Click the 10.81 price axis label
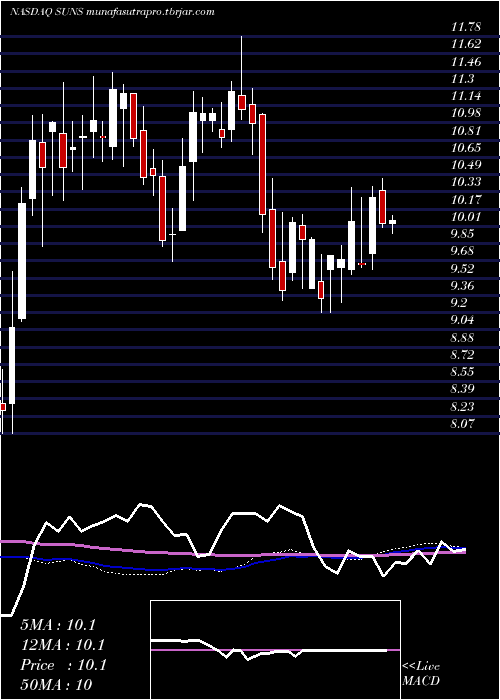The width and height of the screenshot is (500, 700). coord(466,131)
